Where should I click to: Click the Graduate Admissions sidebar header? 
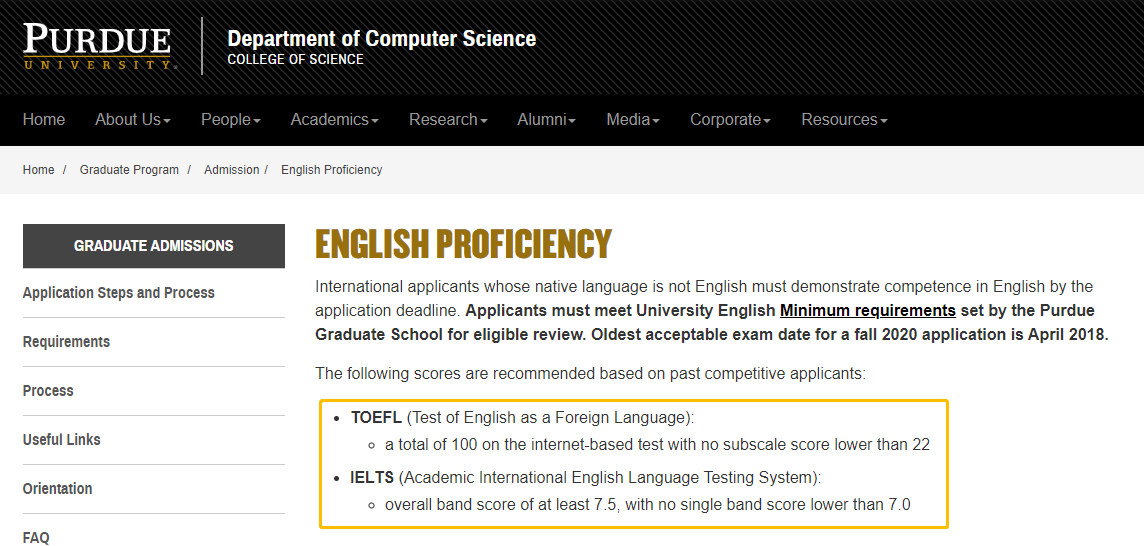154,246
